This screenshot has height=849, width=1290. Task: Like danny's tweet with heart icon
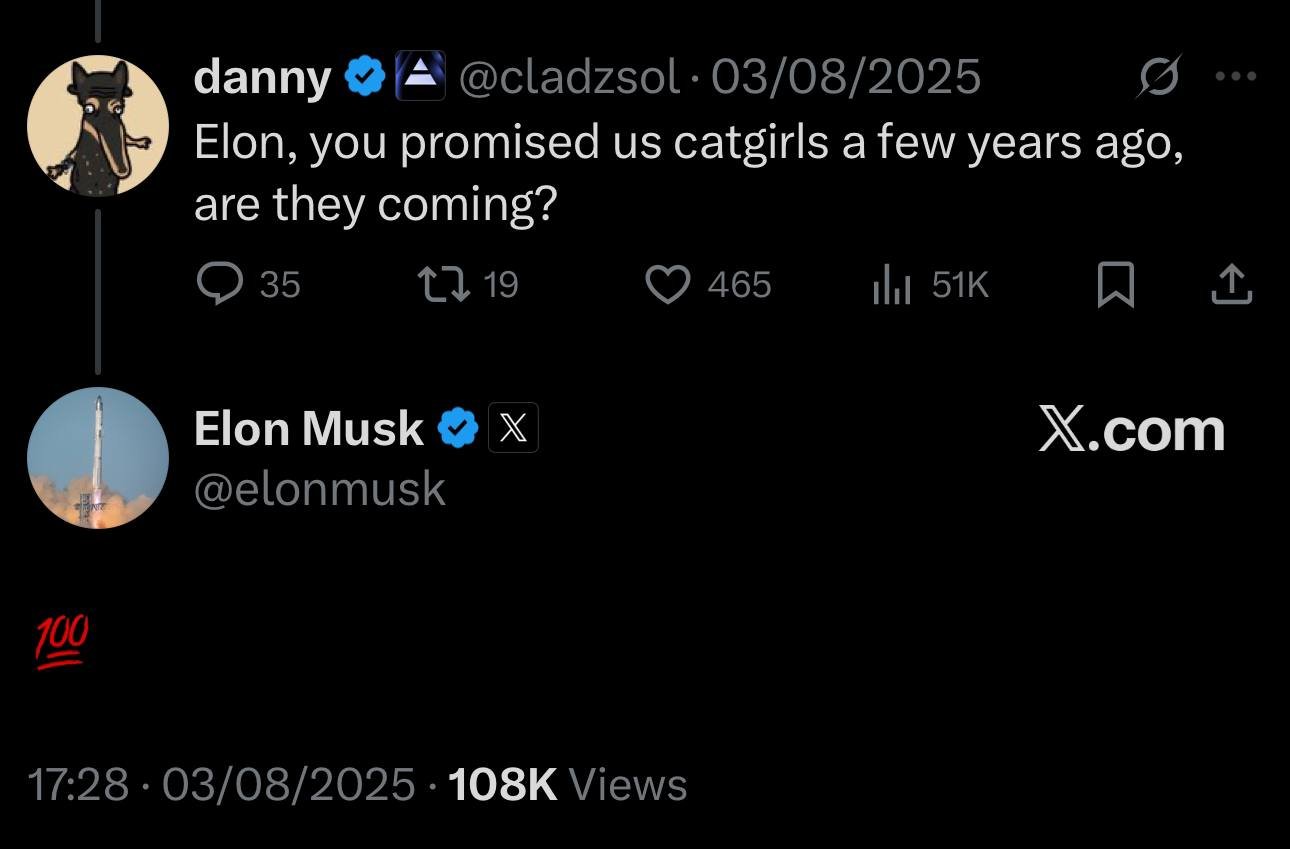pos(669,285)
